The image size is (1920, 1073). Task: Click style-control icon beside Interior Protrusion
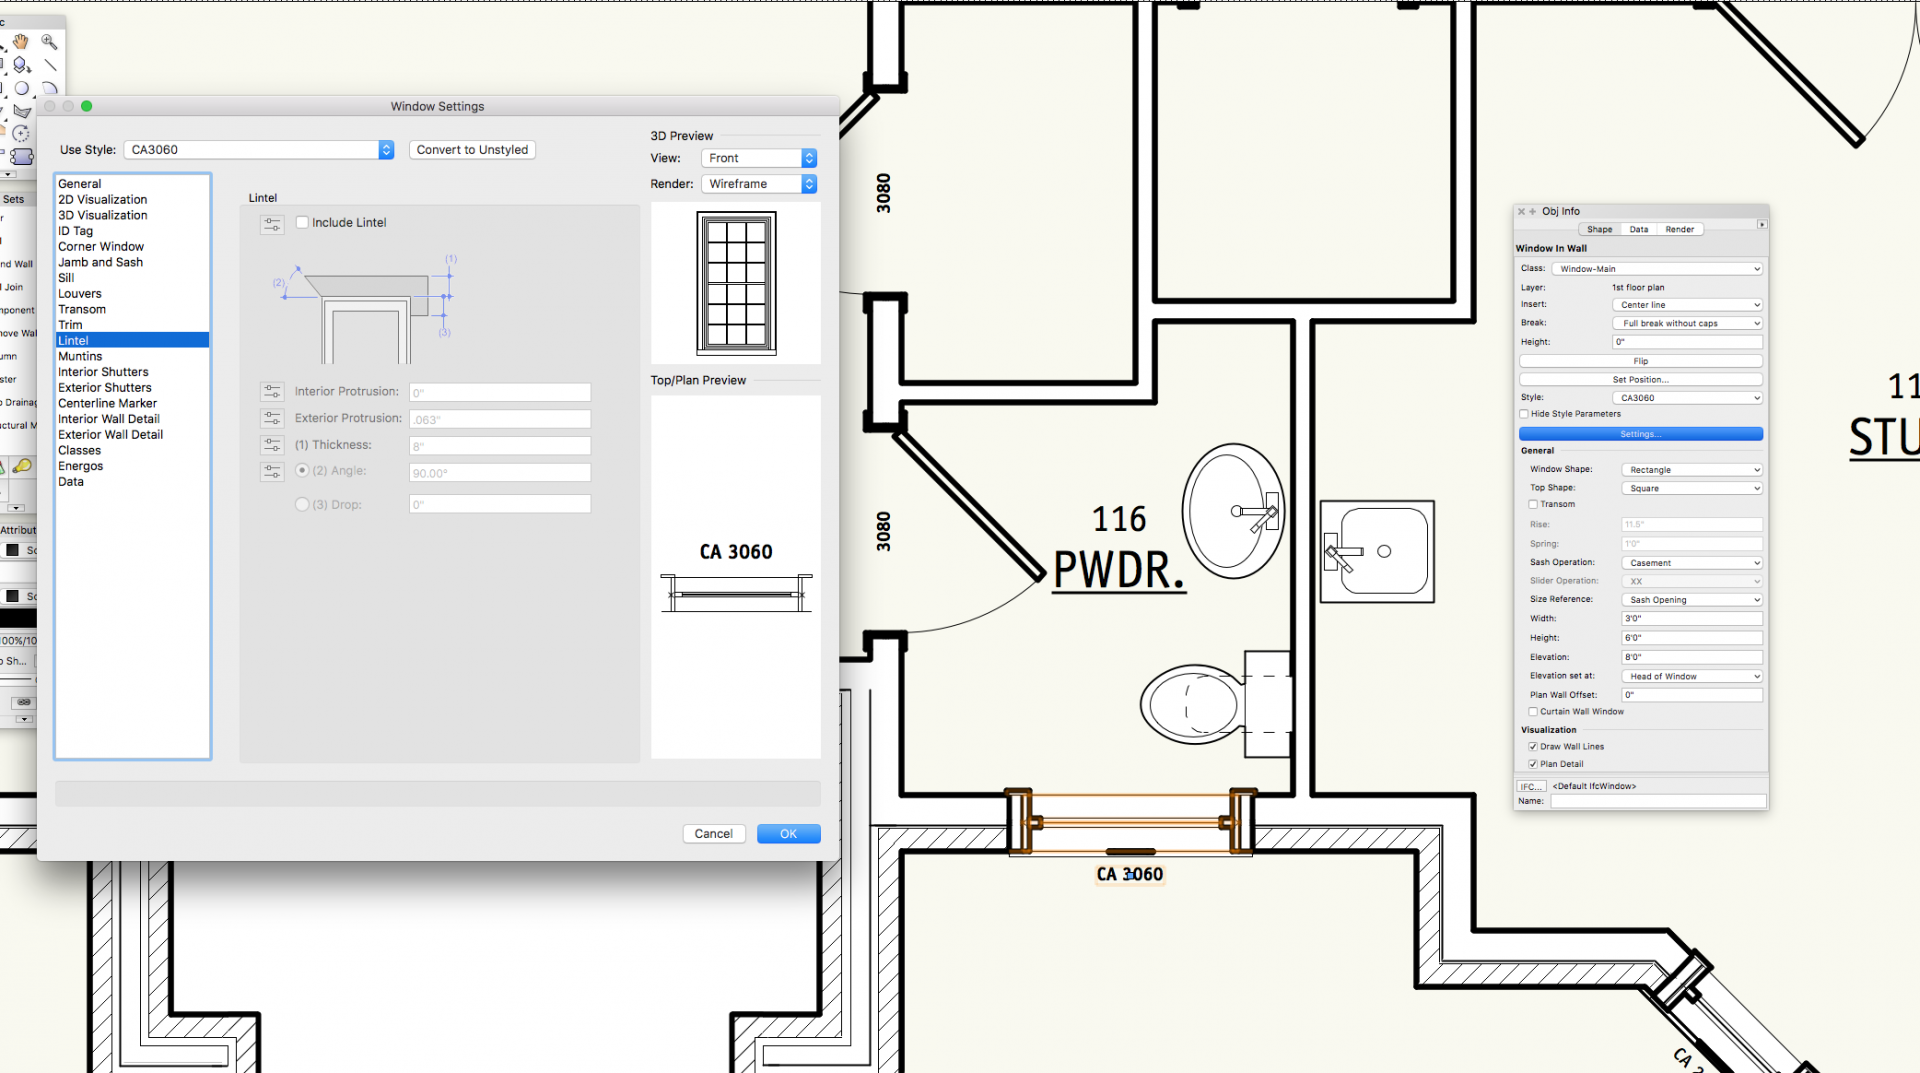(272, 392)
